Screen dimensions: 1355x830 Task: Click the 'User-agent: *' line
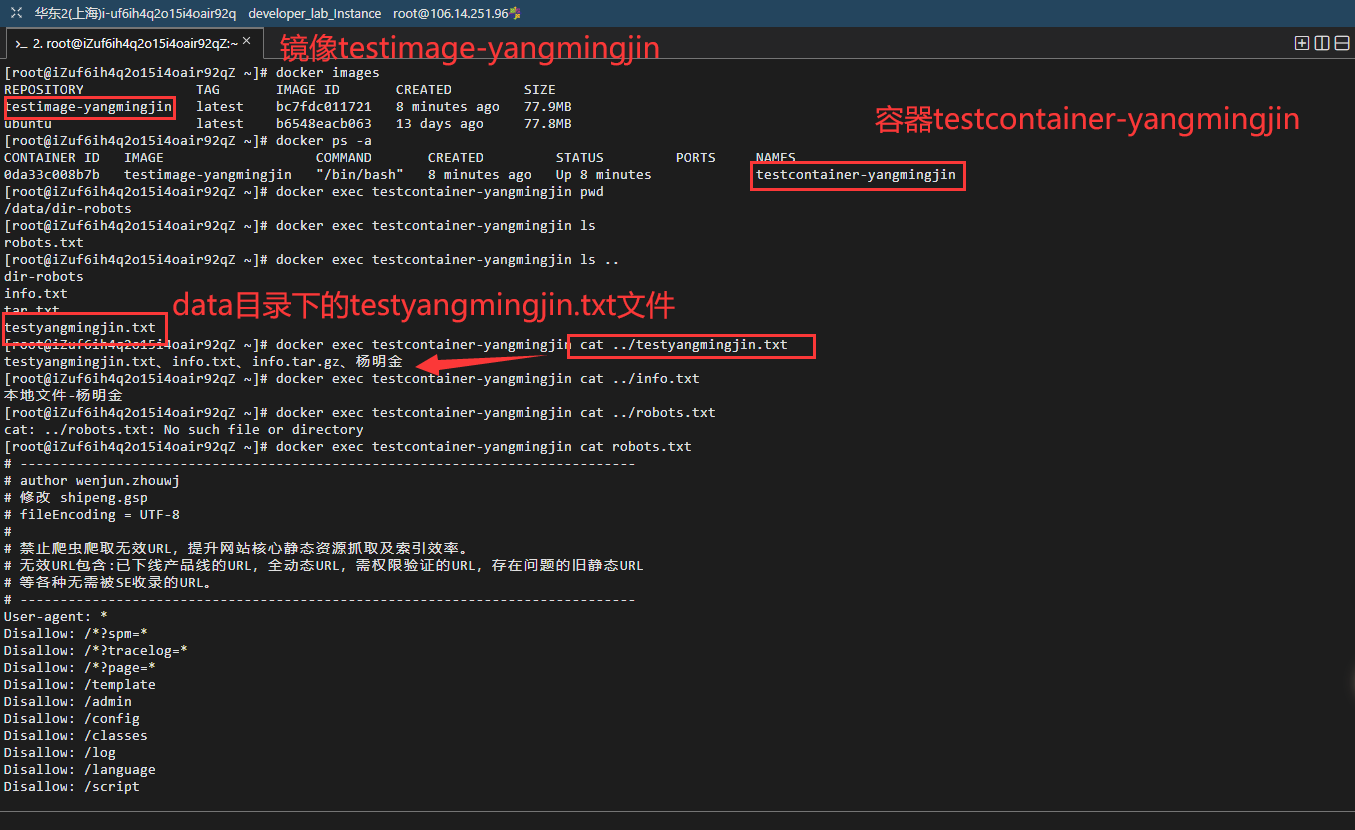(56, 617)
